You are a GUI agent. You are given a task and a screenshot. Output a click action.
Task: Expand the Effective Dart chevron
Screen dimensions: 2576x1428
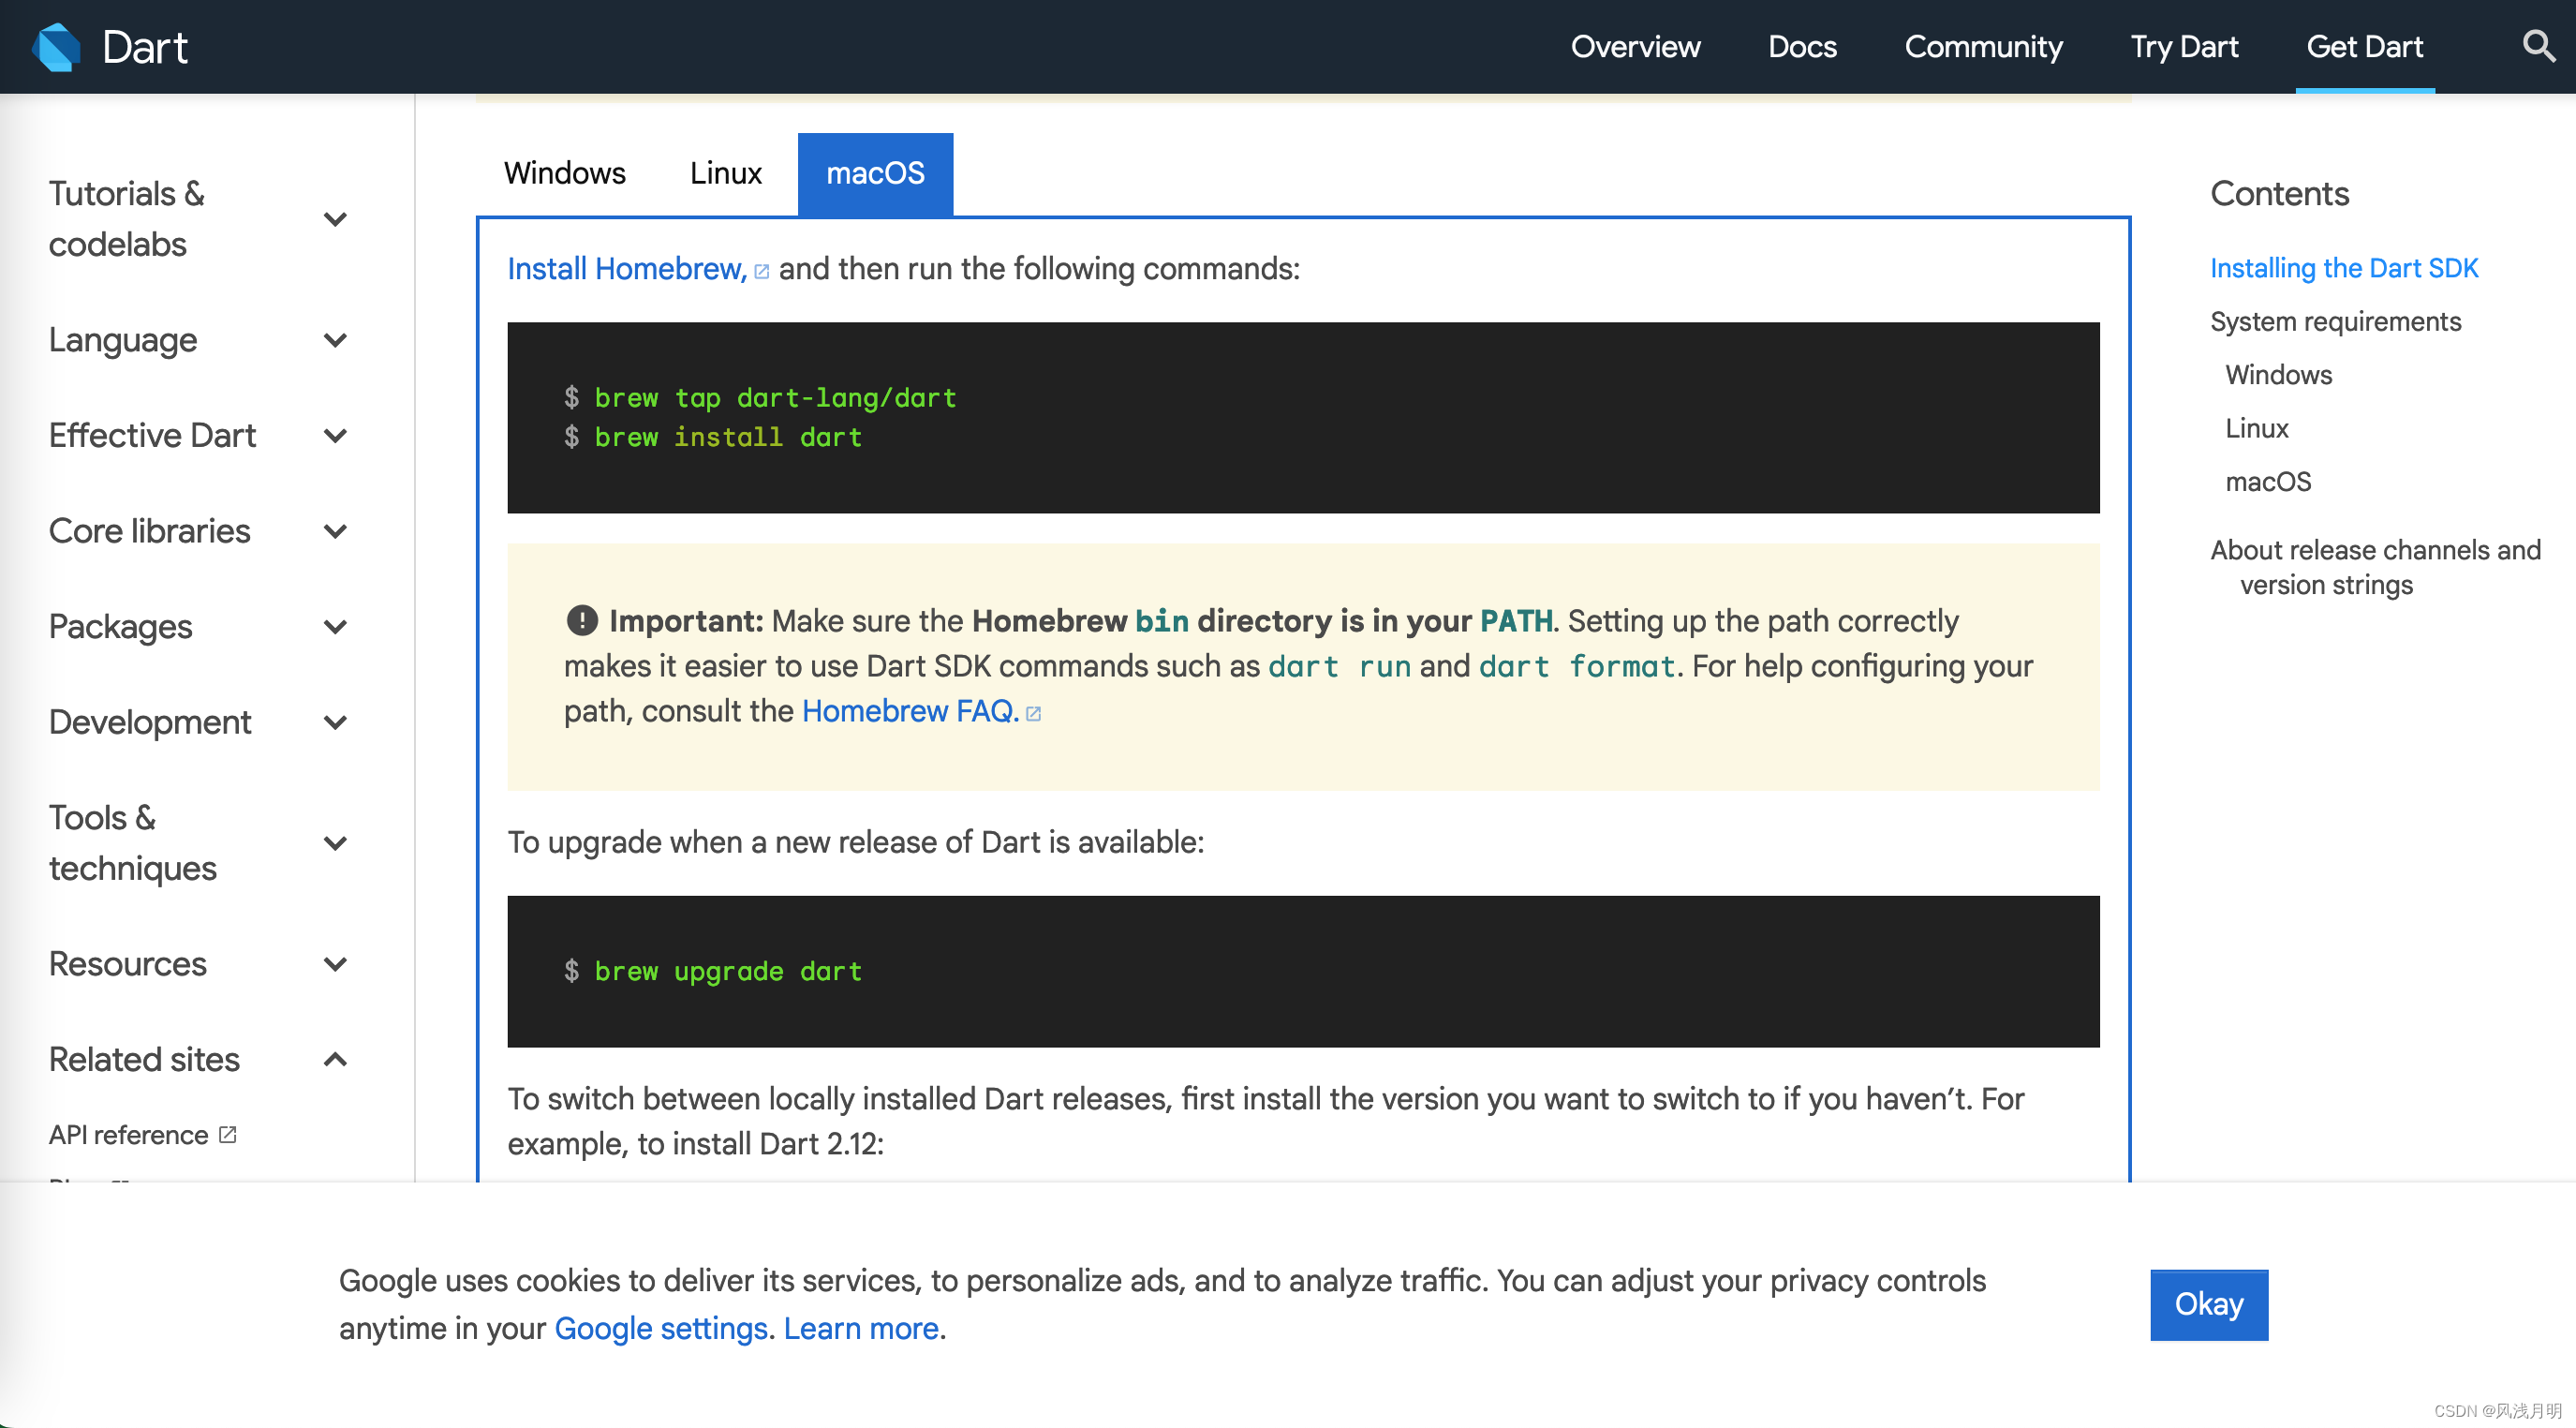pyautogui.click(x=336, y=436)
